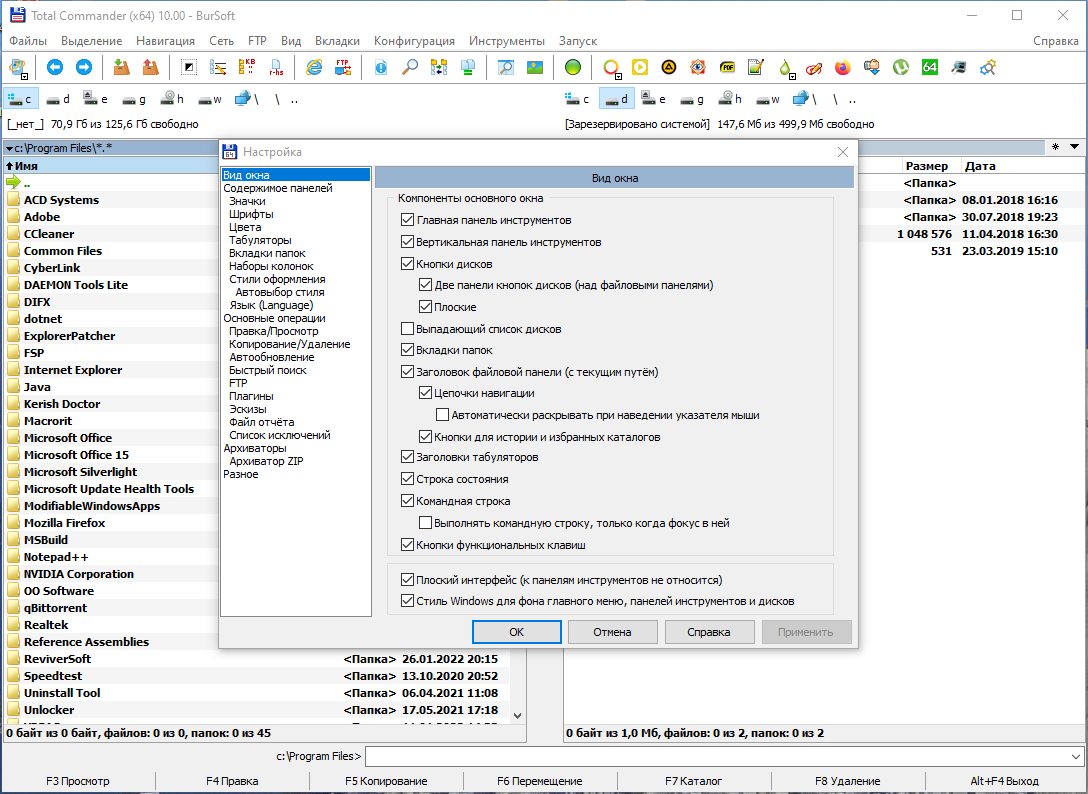This screenshot has width=1088, height=794.
Task: Open the 'Выделение' menu
Action: pos(91,41)
